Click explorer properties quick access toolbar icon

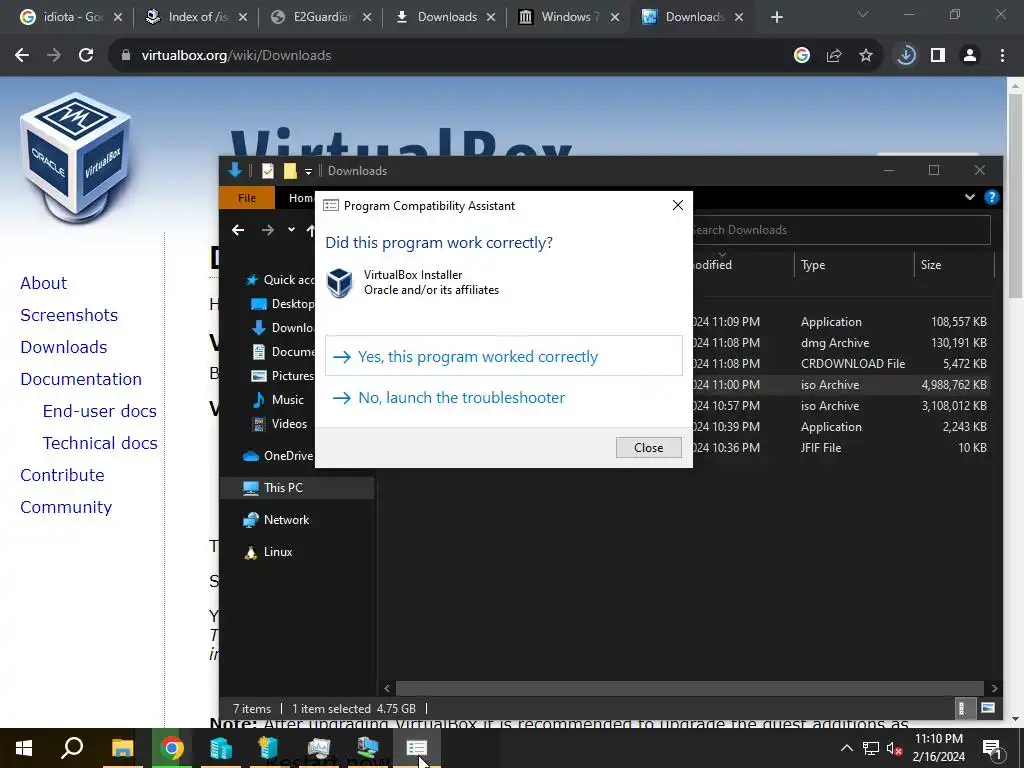coord(268,170)
